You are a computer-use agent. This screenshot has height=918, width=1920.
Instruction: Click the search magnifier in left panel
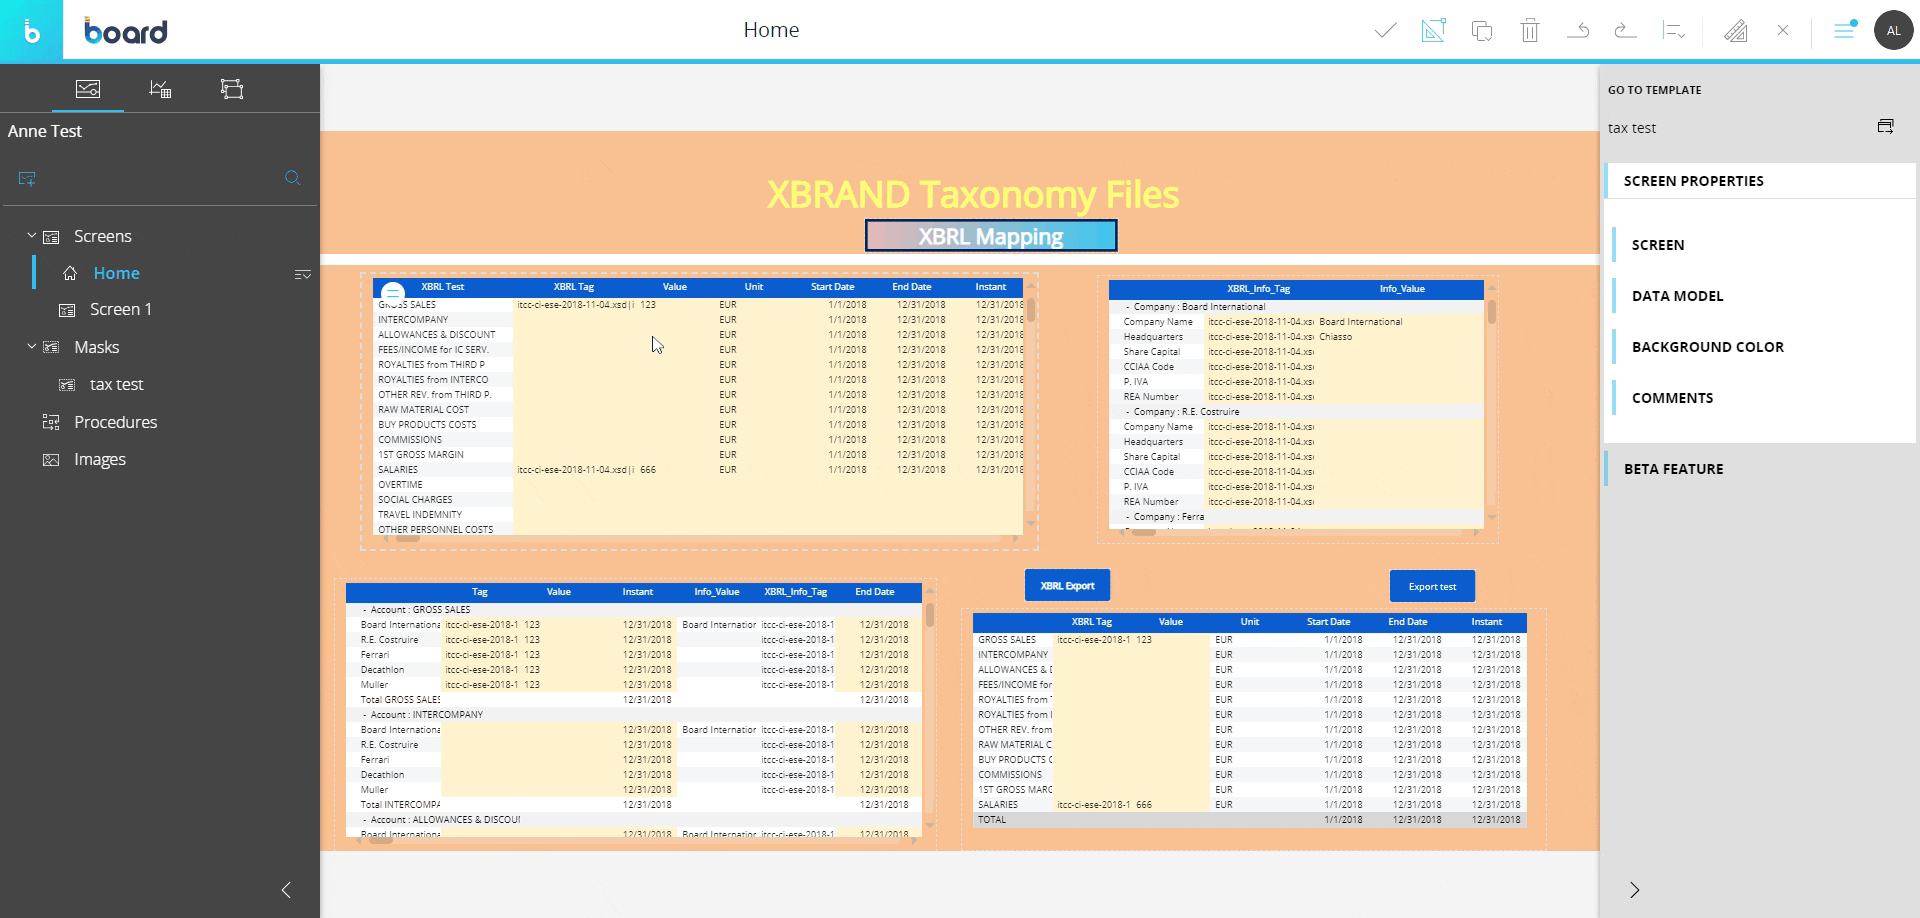coord(292,178)
